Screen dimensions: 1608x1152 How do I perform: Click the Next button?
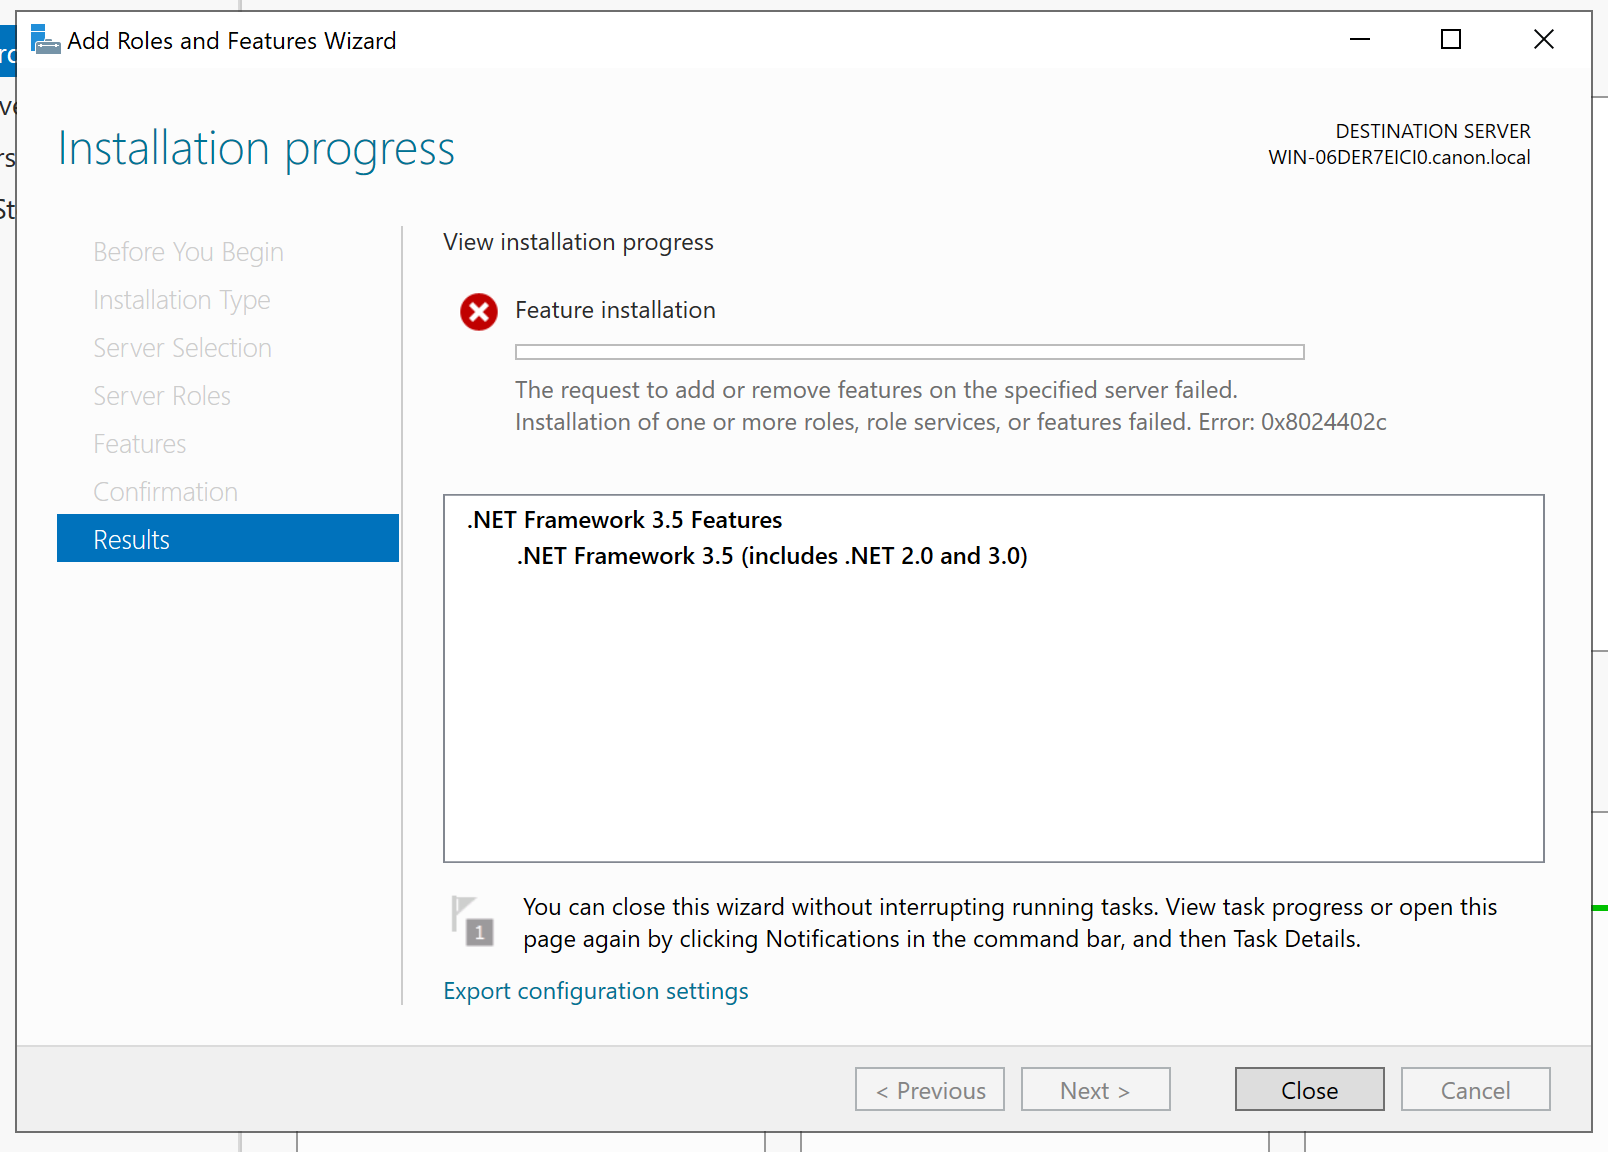(1096, 1089)
